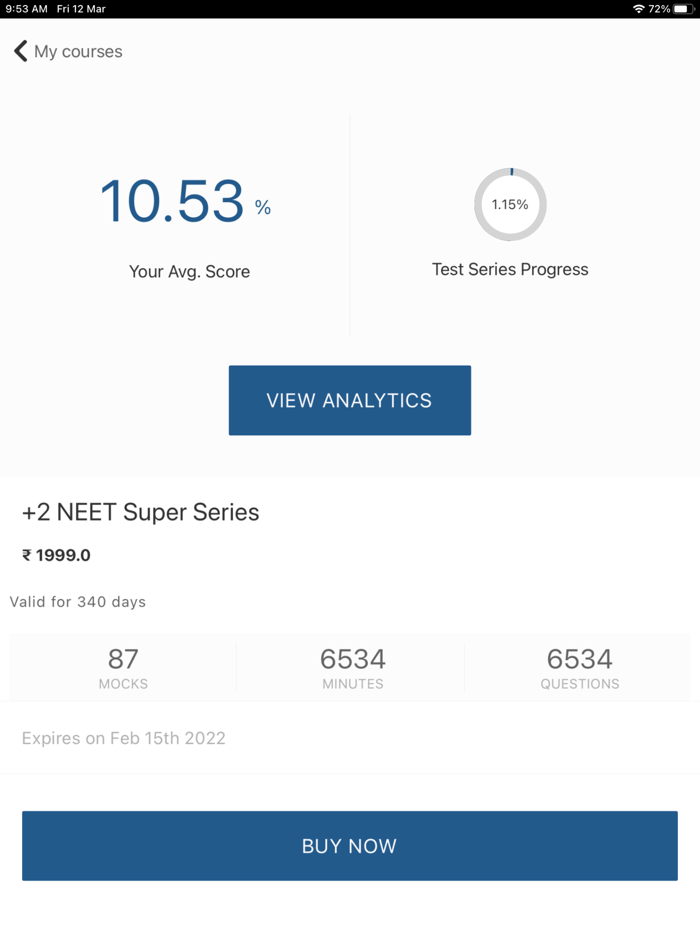This screenshot has height=934, width=700.
Task: Click the 72% battery percentage indicator
Action: [660, 9]
